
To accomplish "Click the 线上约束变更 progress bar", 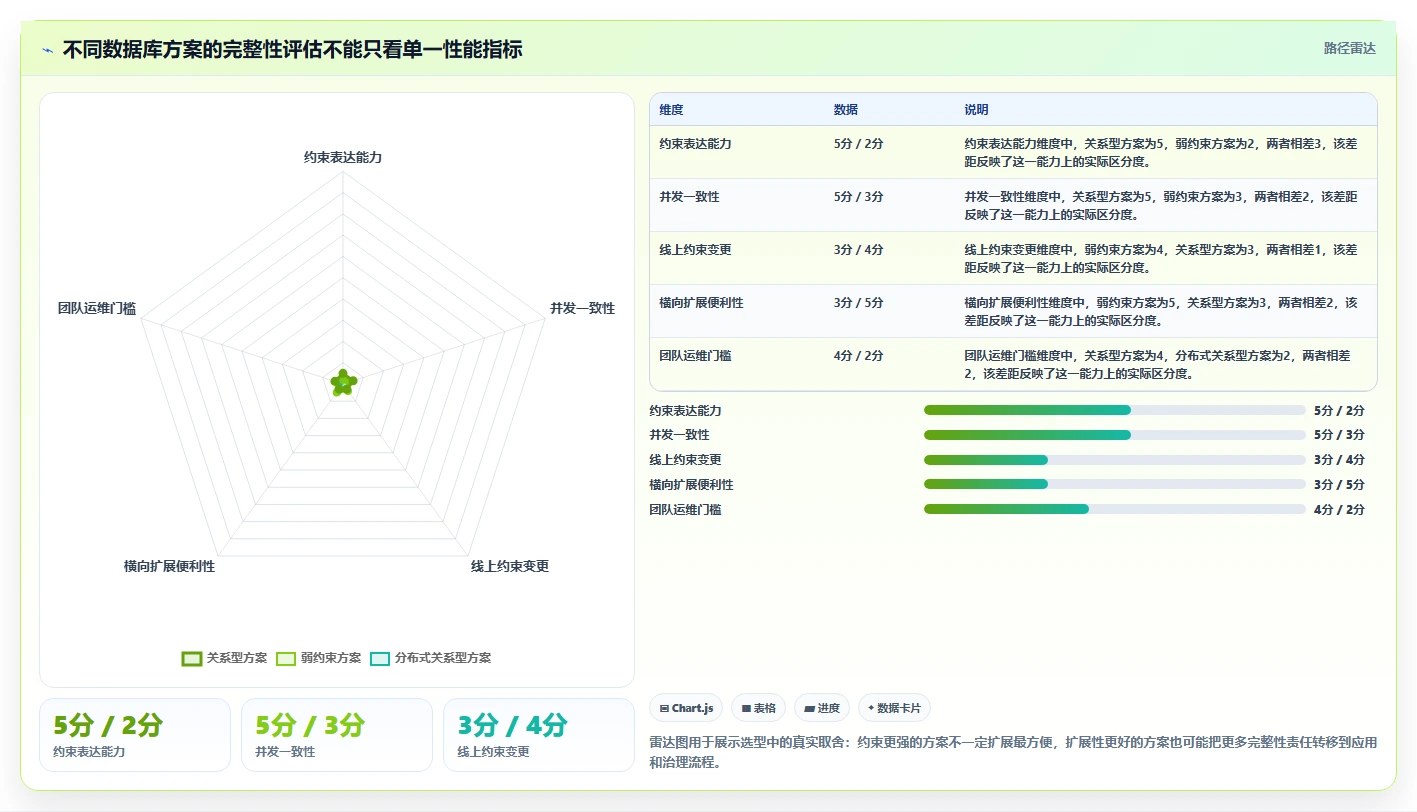I will pyautogui.click(x=1115, y=460).
